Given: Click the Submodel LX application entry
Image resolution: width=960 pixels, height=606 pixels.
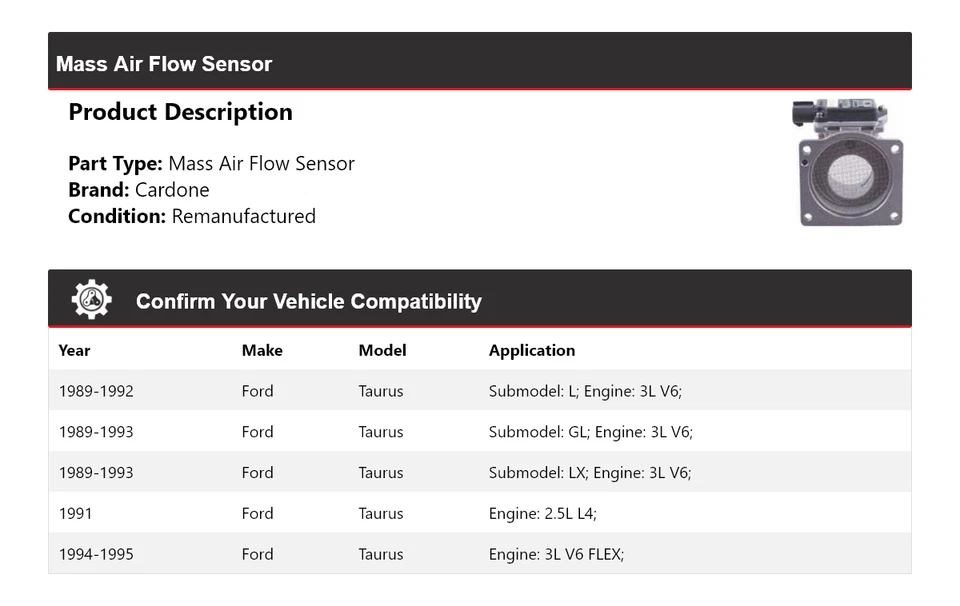Looking at the screenshot, I should point(590,473).
